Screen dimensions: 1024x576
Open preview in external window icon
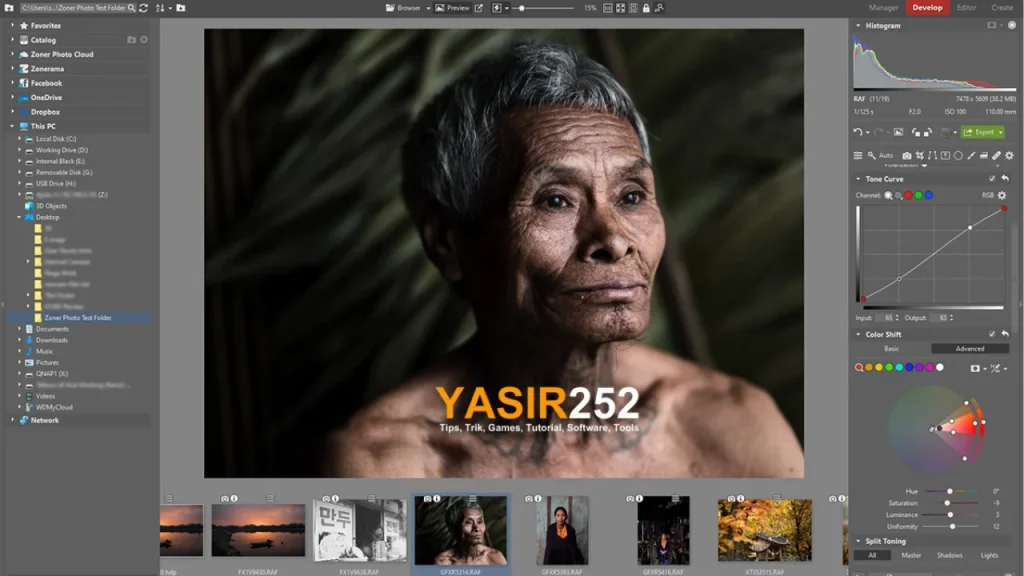coord(479,8)
